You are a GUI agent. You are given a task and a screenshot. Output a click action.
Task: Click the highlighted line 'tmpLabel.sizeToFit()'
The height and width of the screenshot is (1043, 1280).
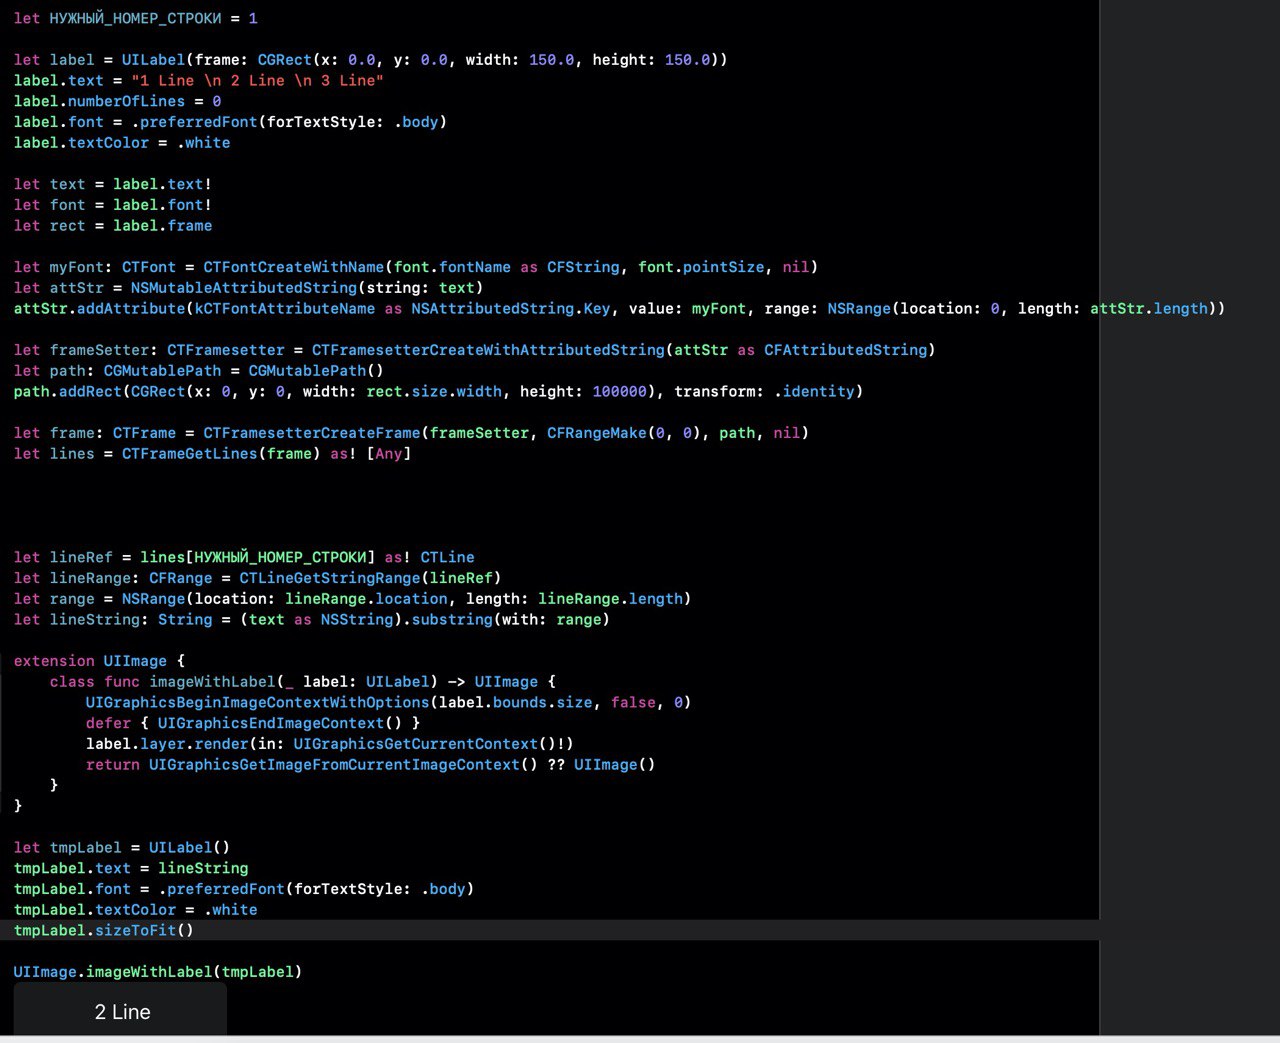103,931
